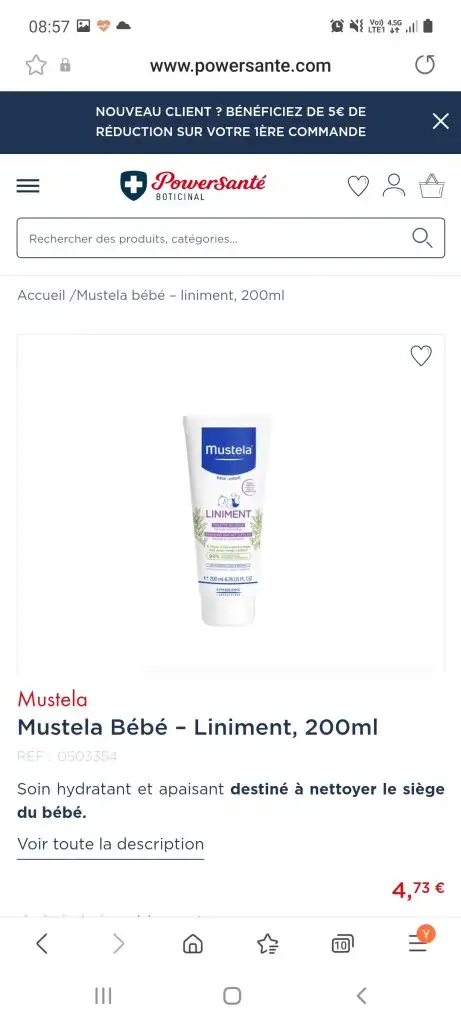Add product to favorites with heart toggle
Image resolution: width=461 pixels, height=1024 pixels.
click(421, 356)
